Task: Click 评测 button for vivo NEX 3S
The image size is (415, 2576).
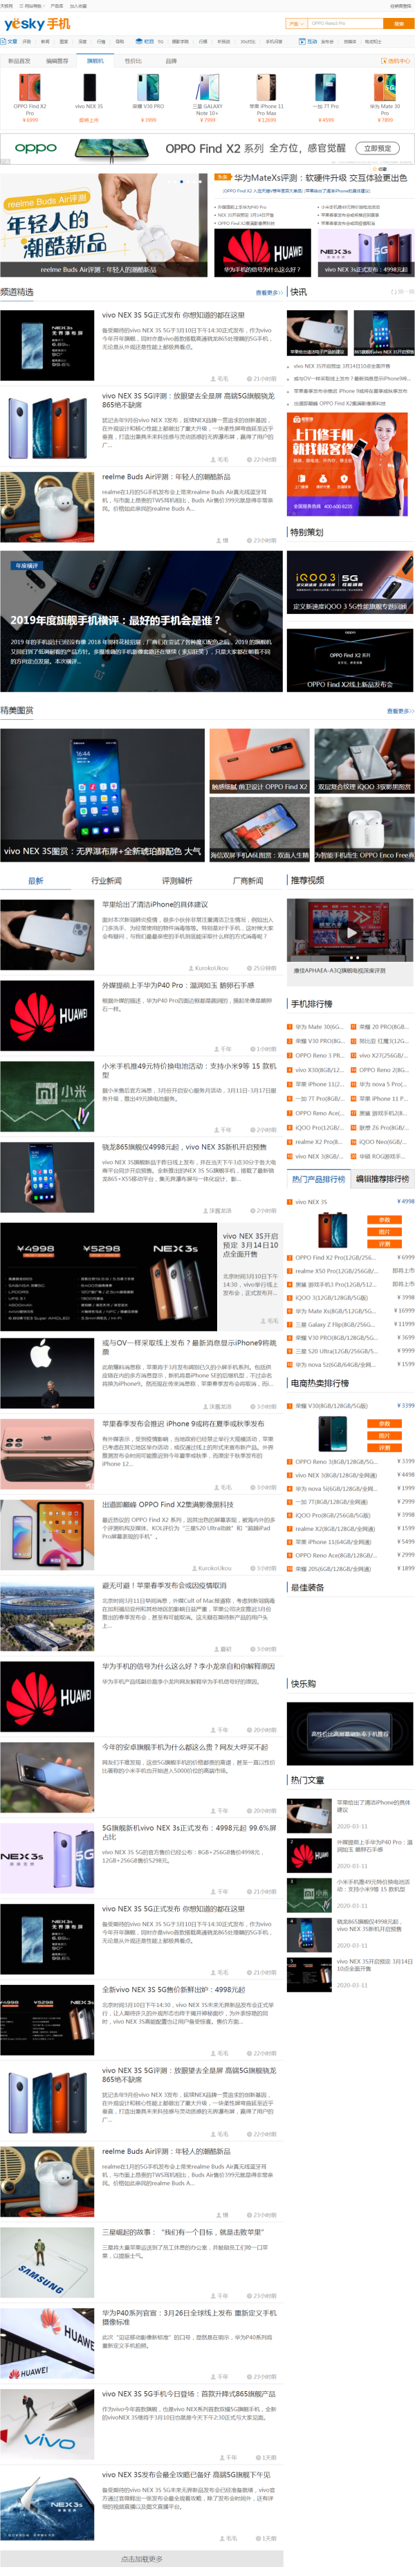Action: point(384,1244)
